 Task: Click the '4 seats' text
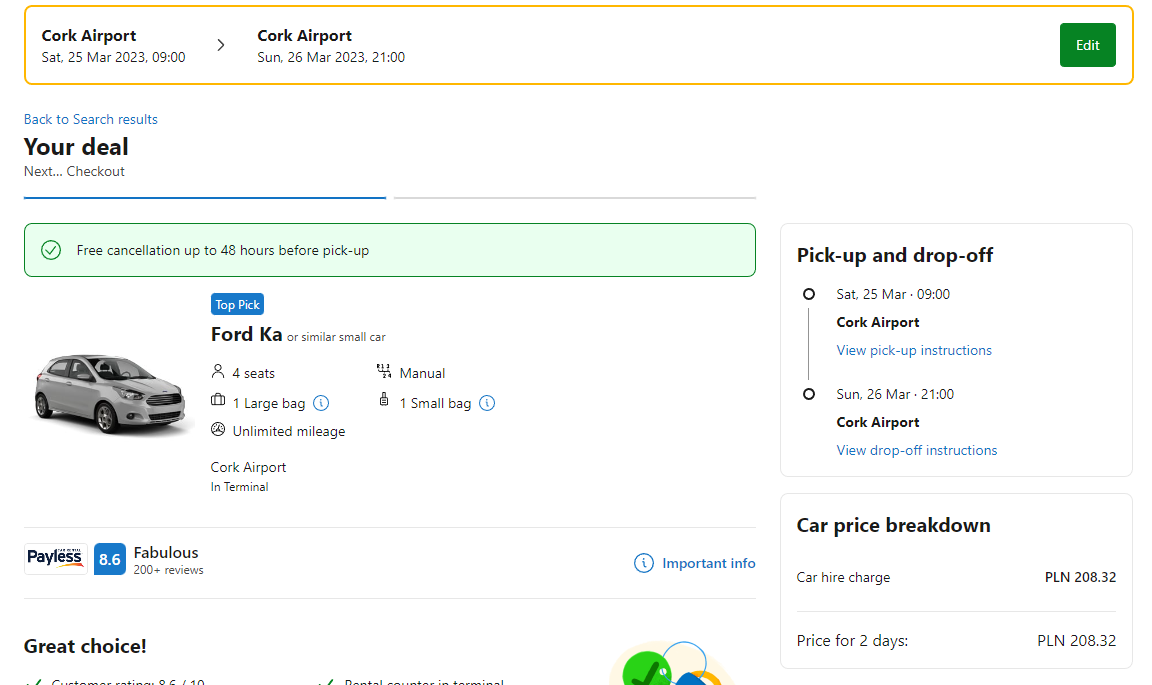tap(253, 373)
